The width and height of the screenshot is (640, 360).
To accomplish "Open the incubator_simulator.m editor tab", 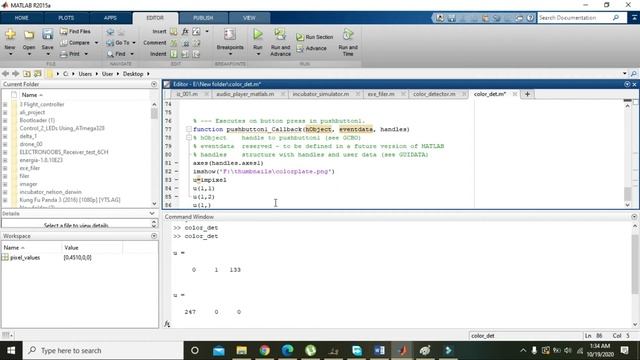I will (320, 94).
